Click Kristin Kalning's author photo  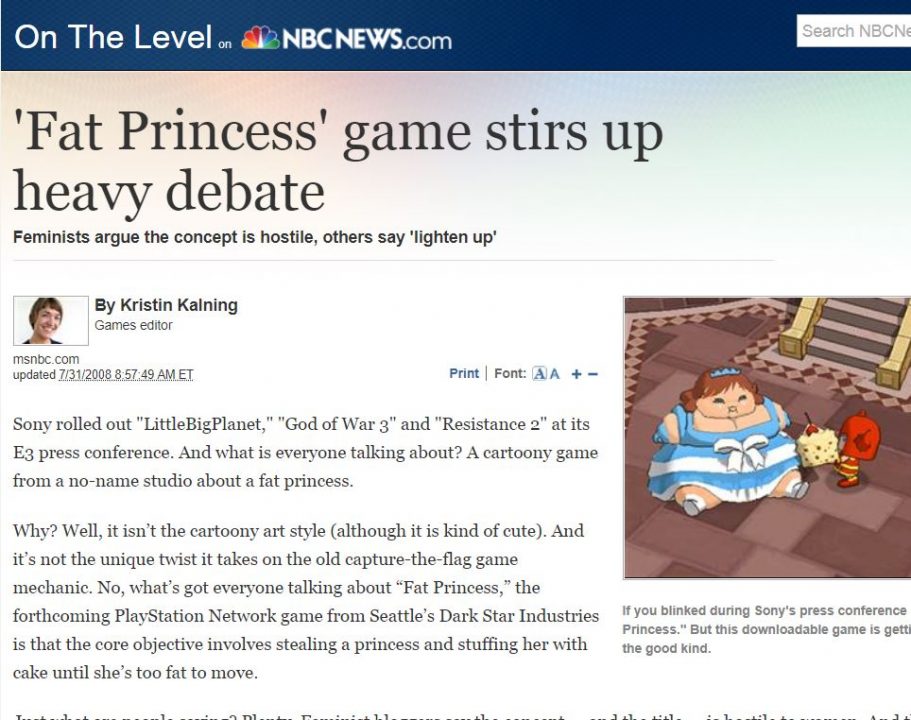[51, 321]
